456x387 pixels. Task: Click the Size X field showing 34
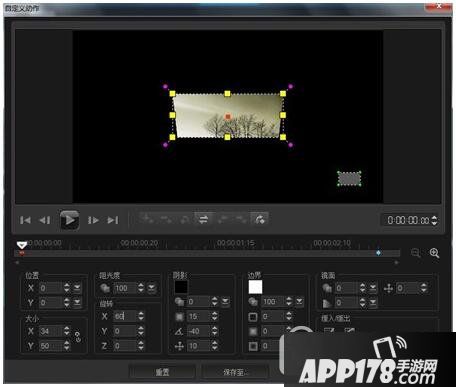[x=51, y=331]
